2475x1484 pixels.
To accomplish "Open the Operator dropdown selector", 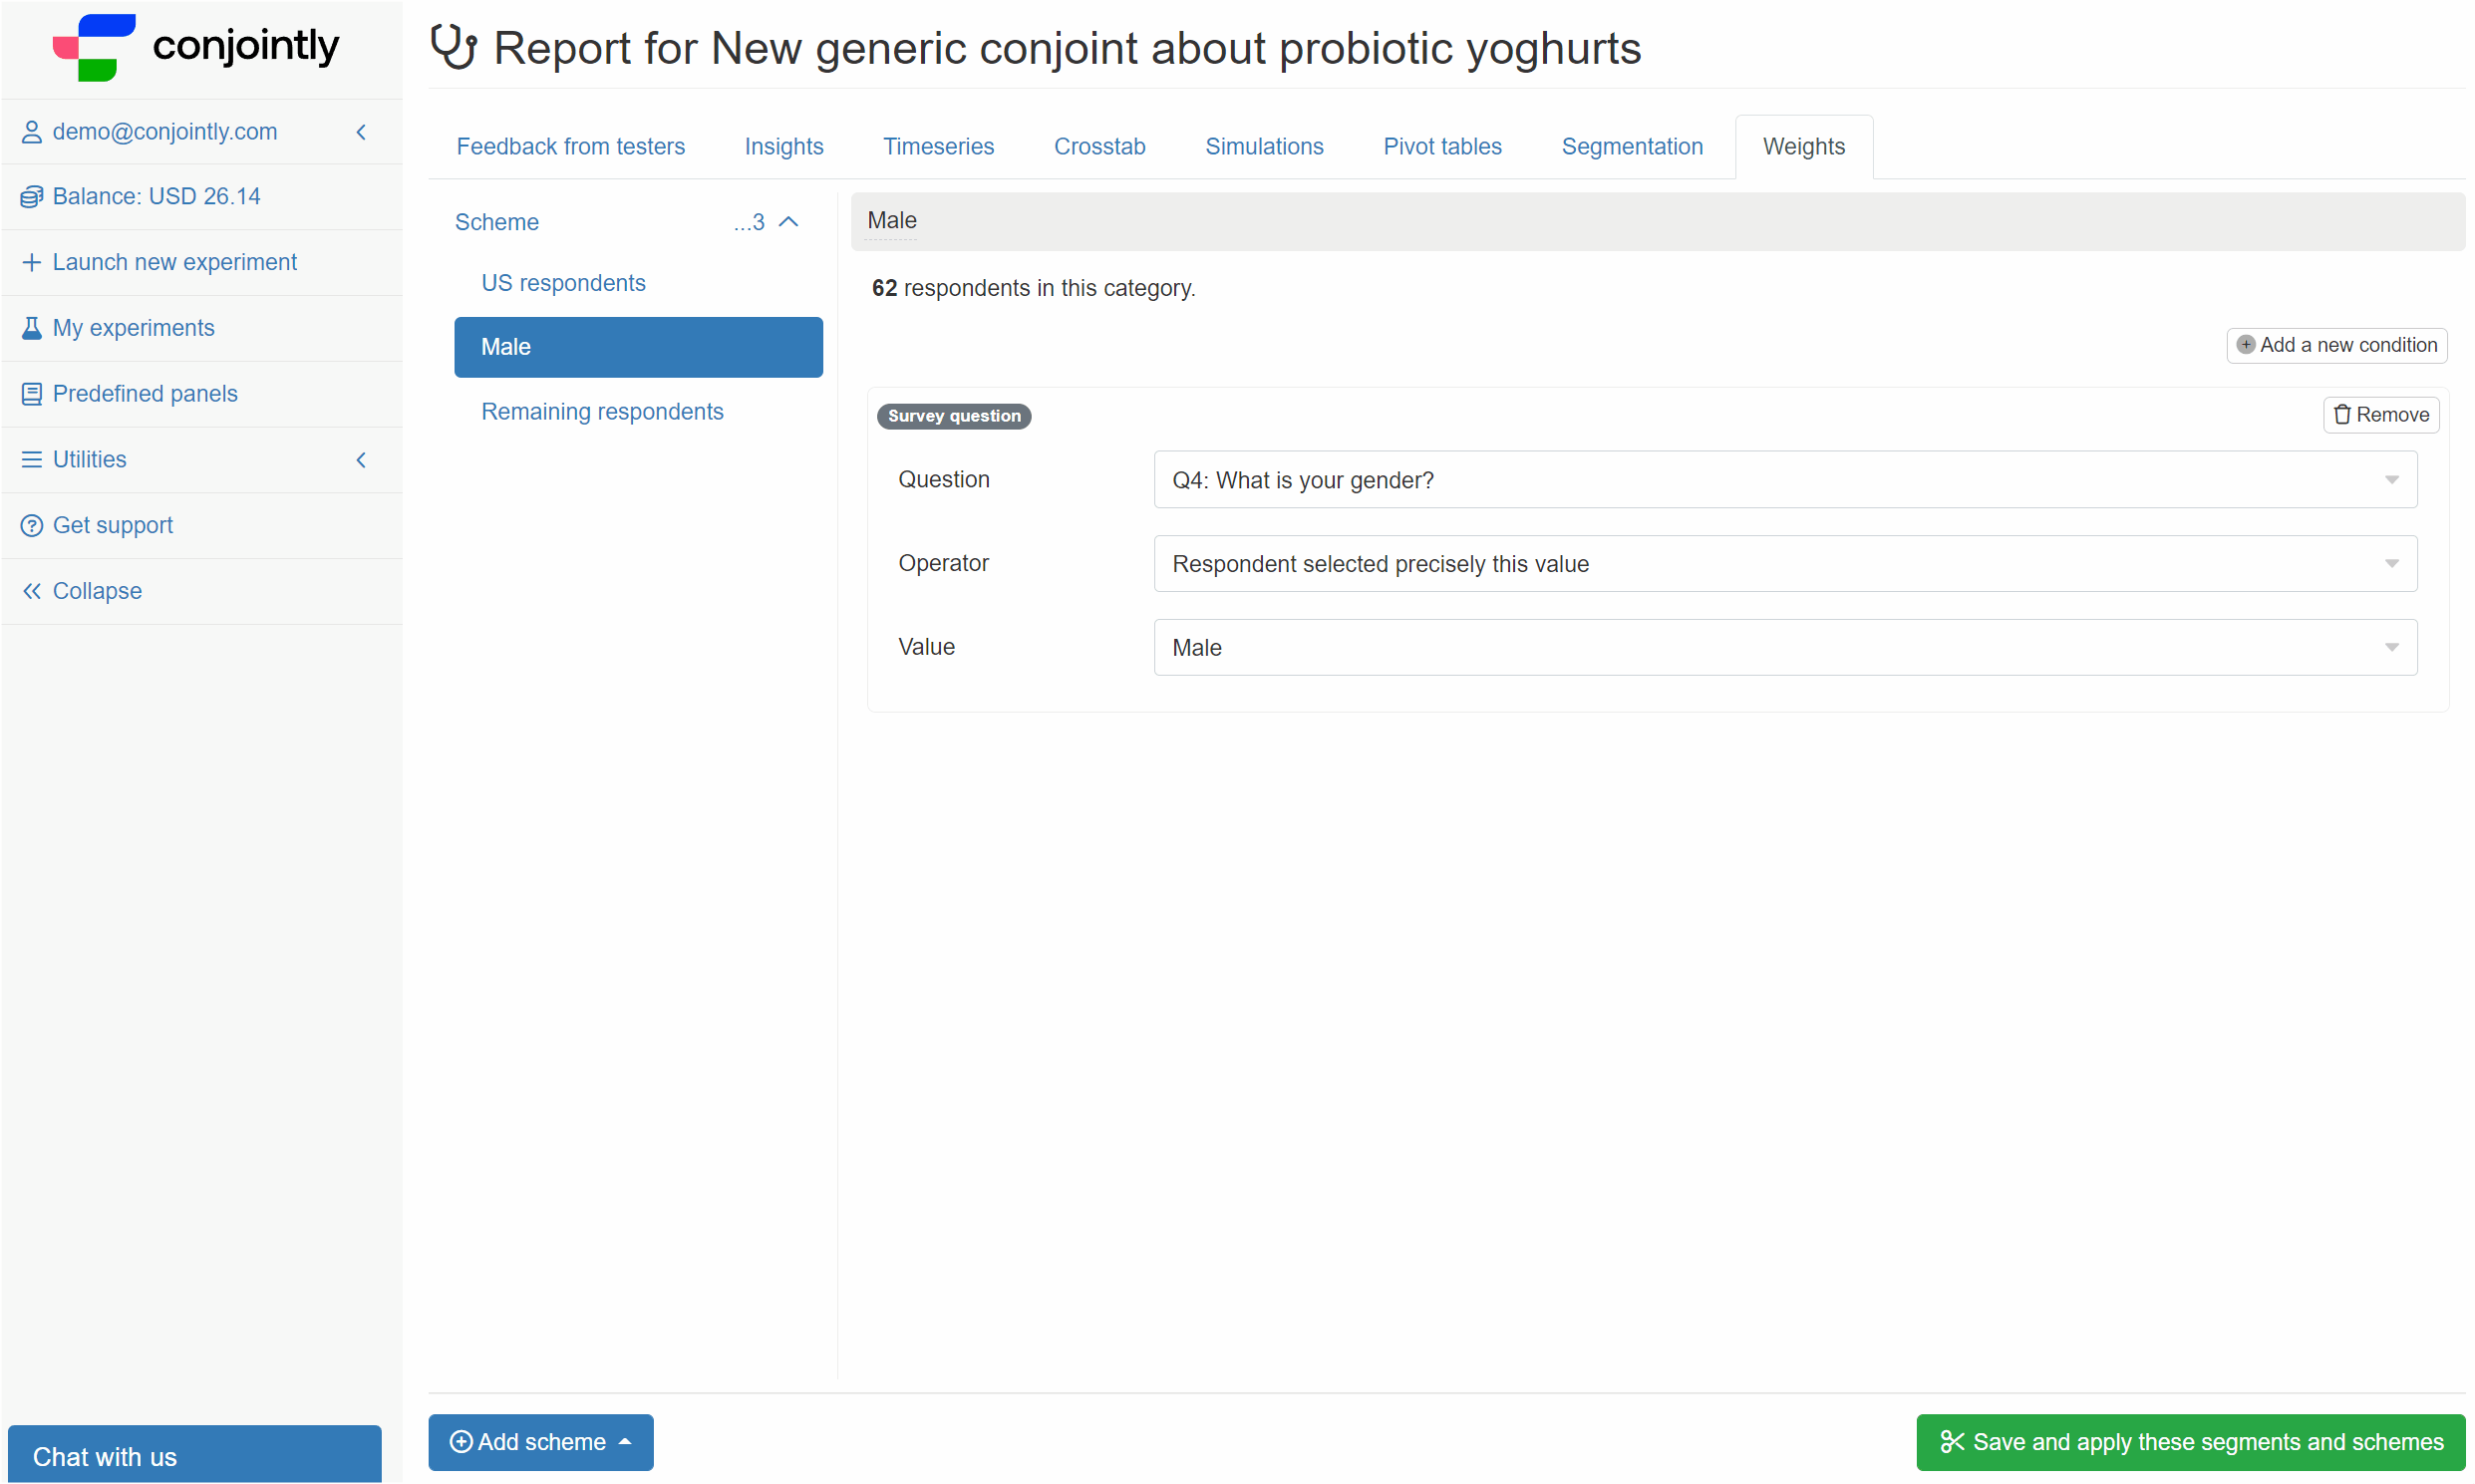I will (x=1784, y=563).
